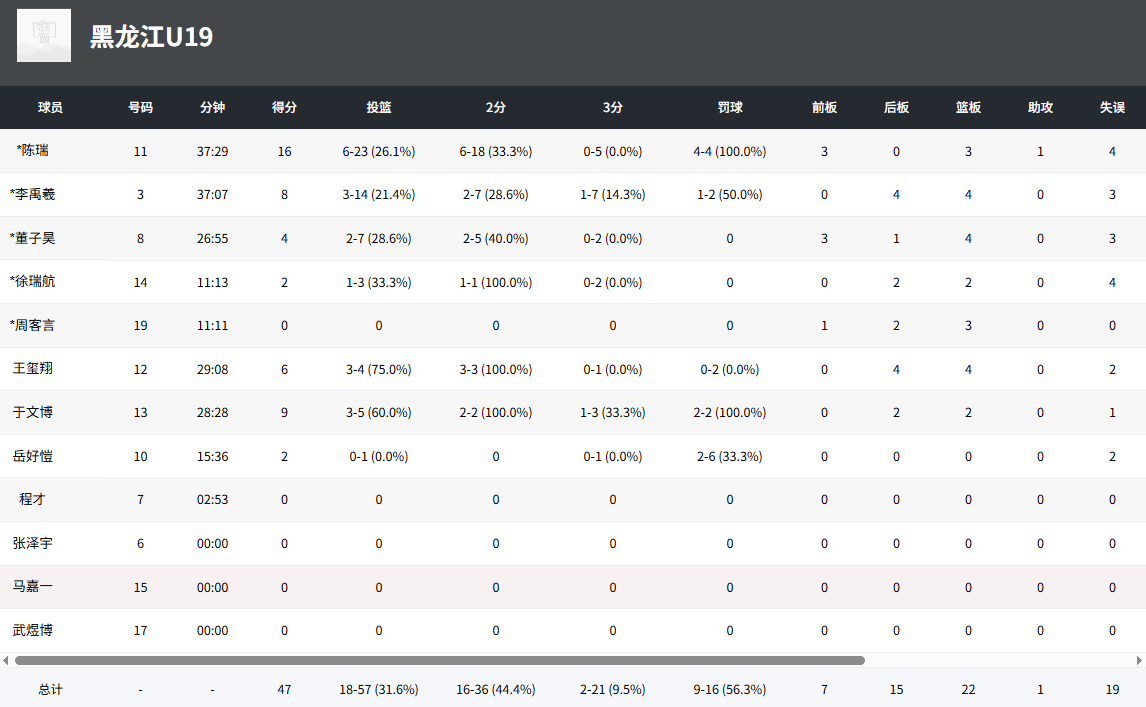This screenshot has width=1146, height=707.
Task: Click 于文博's minutes 28:28
Action: (213, 412)
